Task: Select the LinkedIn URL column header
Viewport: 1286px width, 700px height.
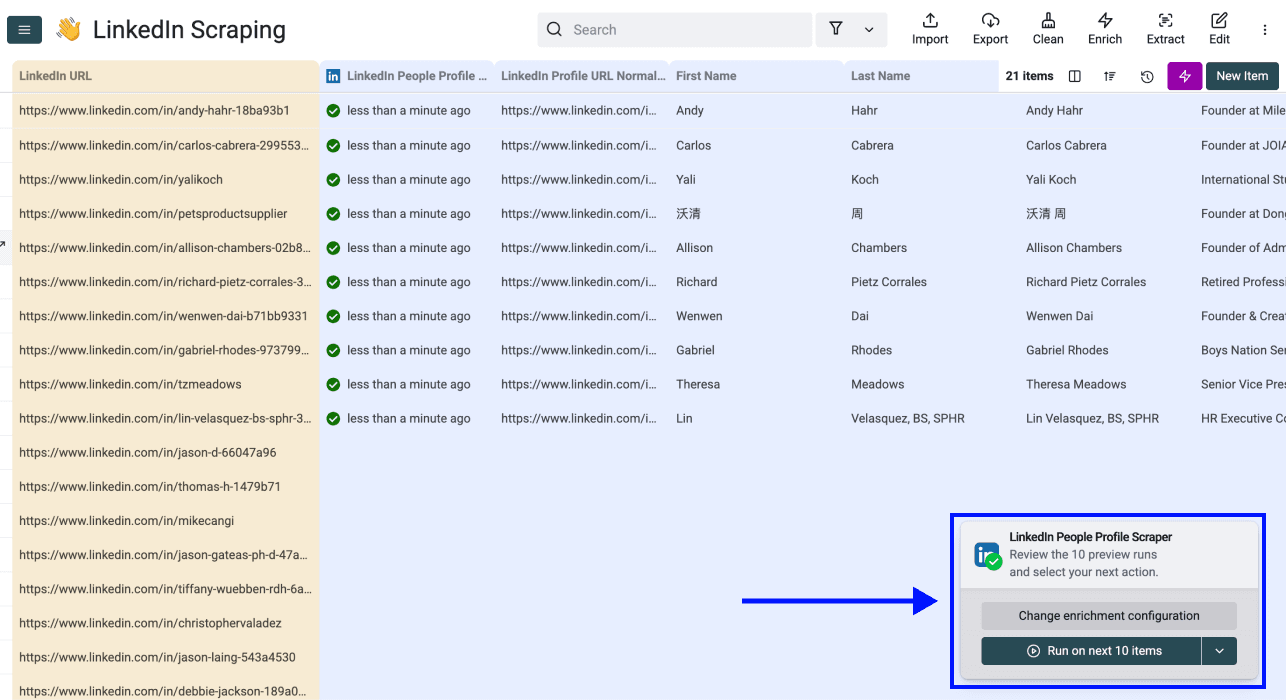Action: click(56, 76)
